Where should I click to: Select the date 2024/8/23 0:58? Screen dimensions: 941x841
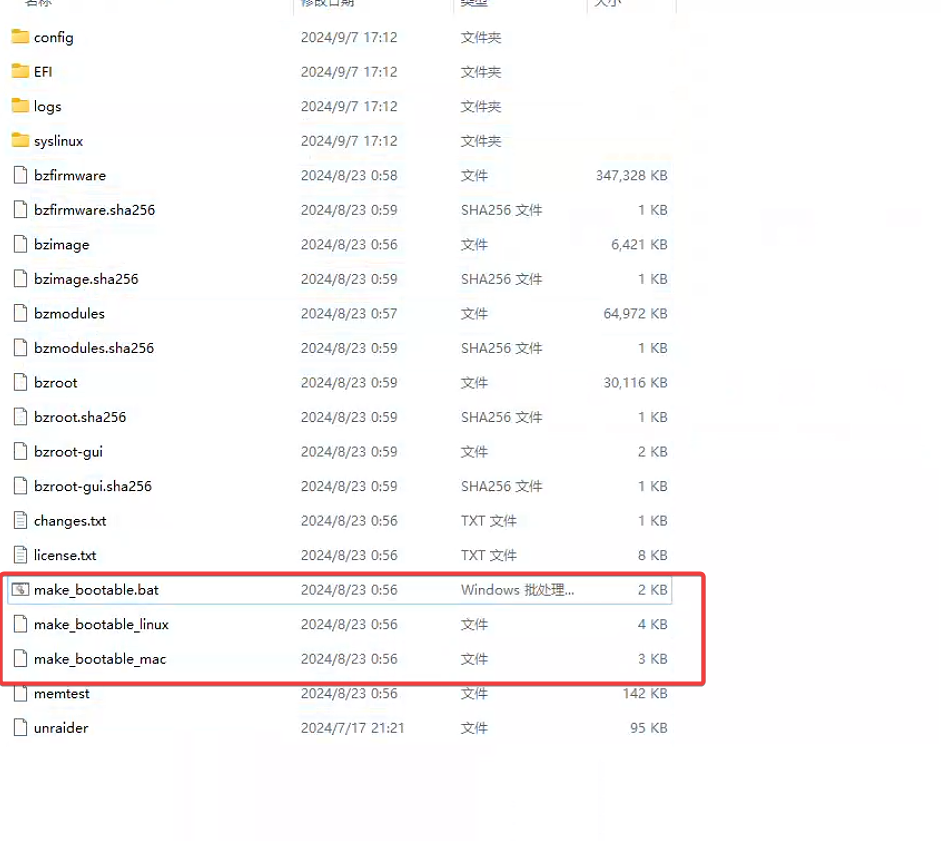tap(349, 175)
